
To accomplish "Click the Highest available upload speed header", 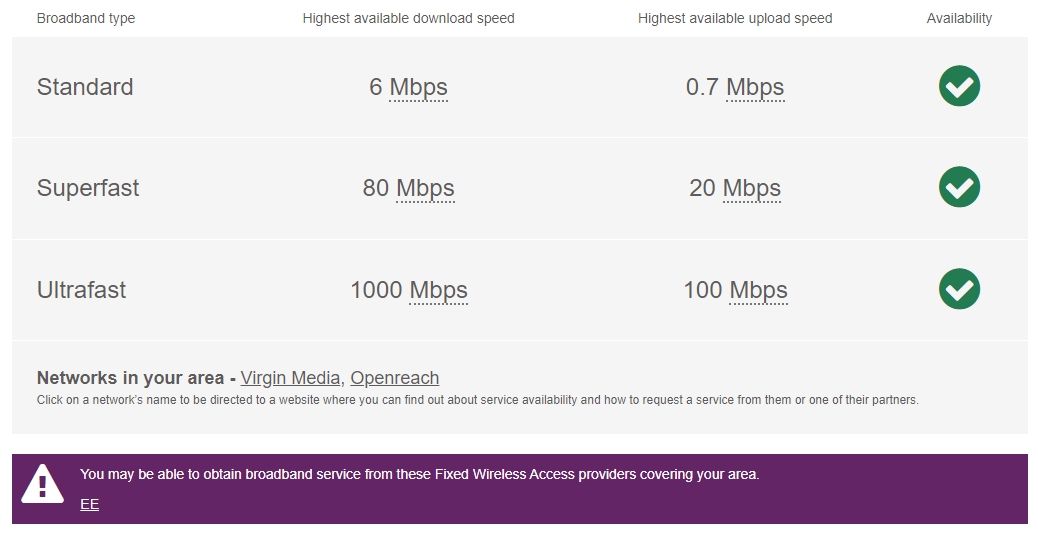I will [735, 18].
